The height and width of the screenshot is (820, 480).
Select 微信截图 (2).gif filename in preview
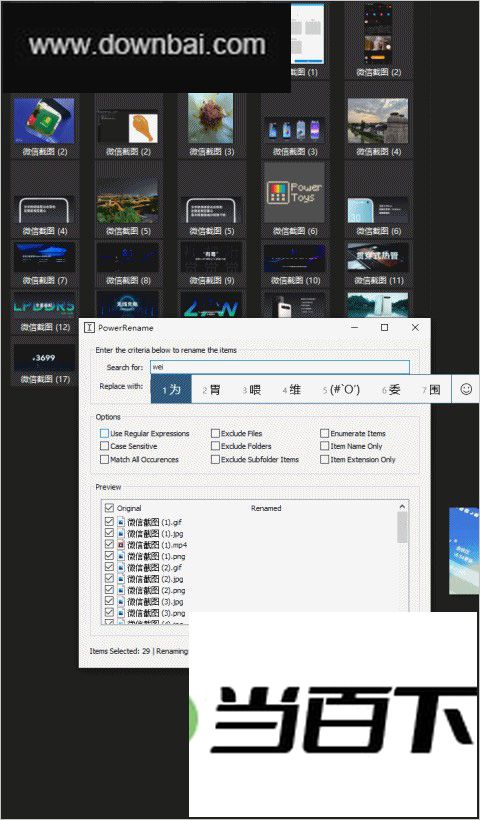coord(155,567)
